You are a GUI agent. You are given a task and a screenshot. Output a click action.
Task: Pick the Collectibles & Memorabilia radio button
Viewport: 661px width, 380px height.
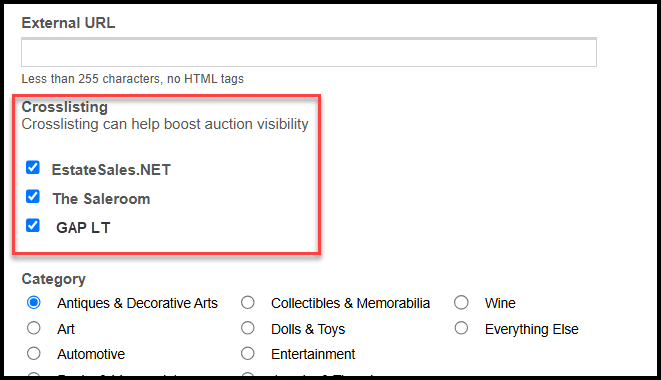[247, 302]
